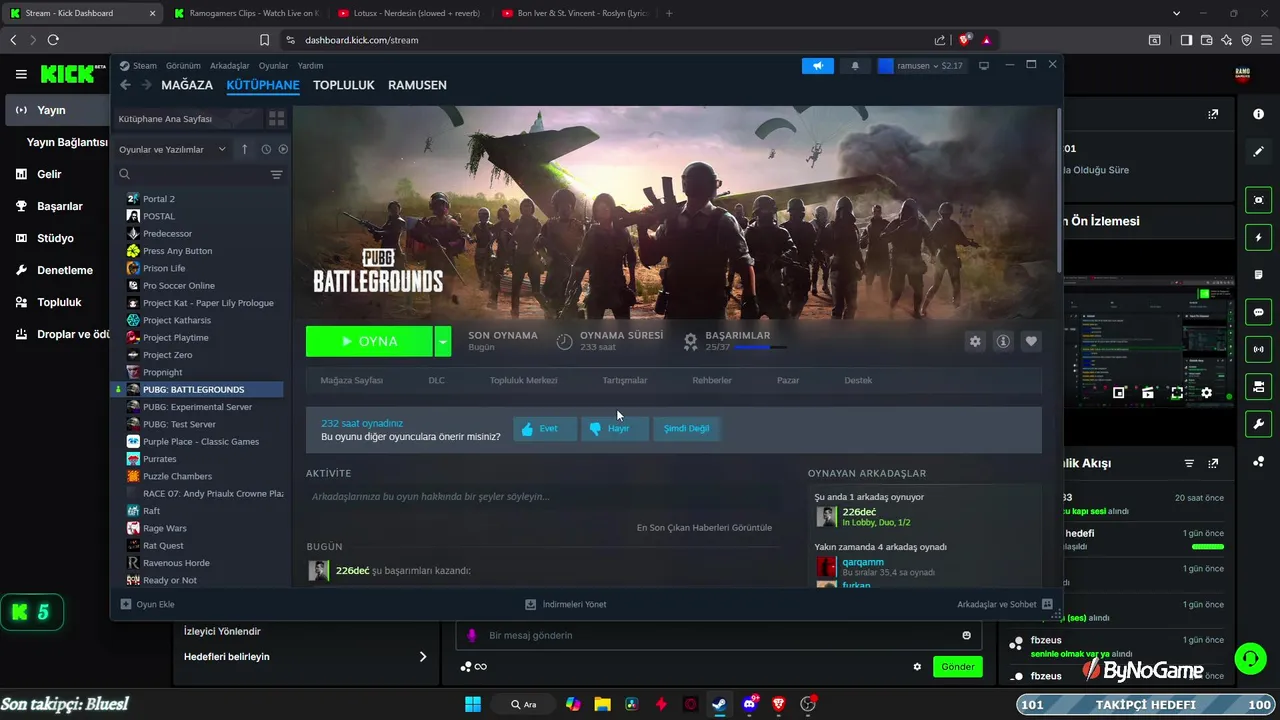This screenshot has width=1280, height=720.
Task: Click Kick lightning bolt icon in sidebar
Action: click(1258, 238)
